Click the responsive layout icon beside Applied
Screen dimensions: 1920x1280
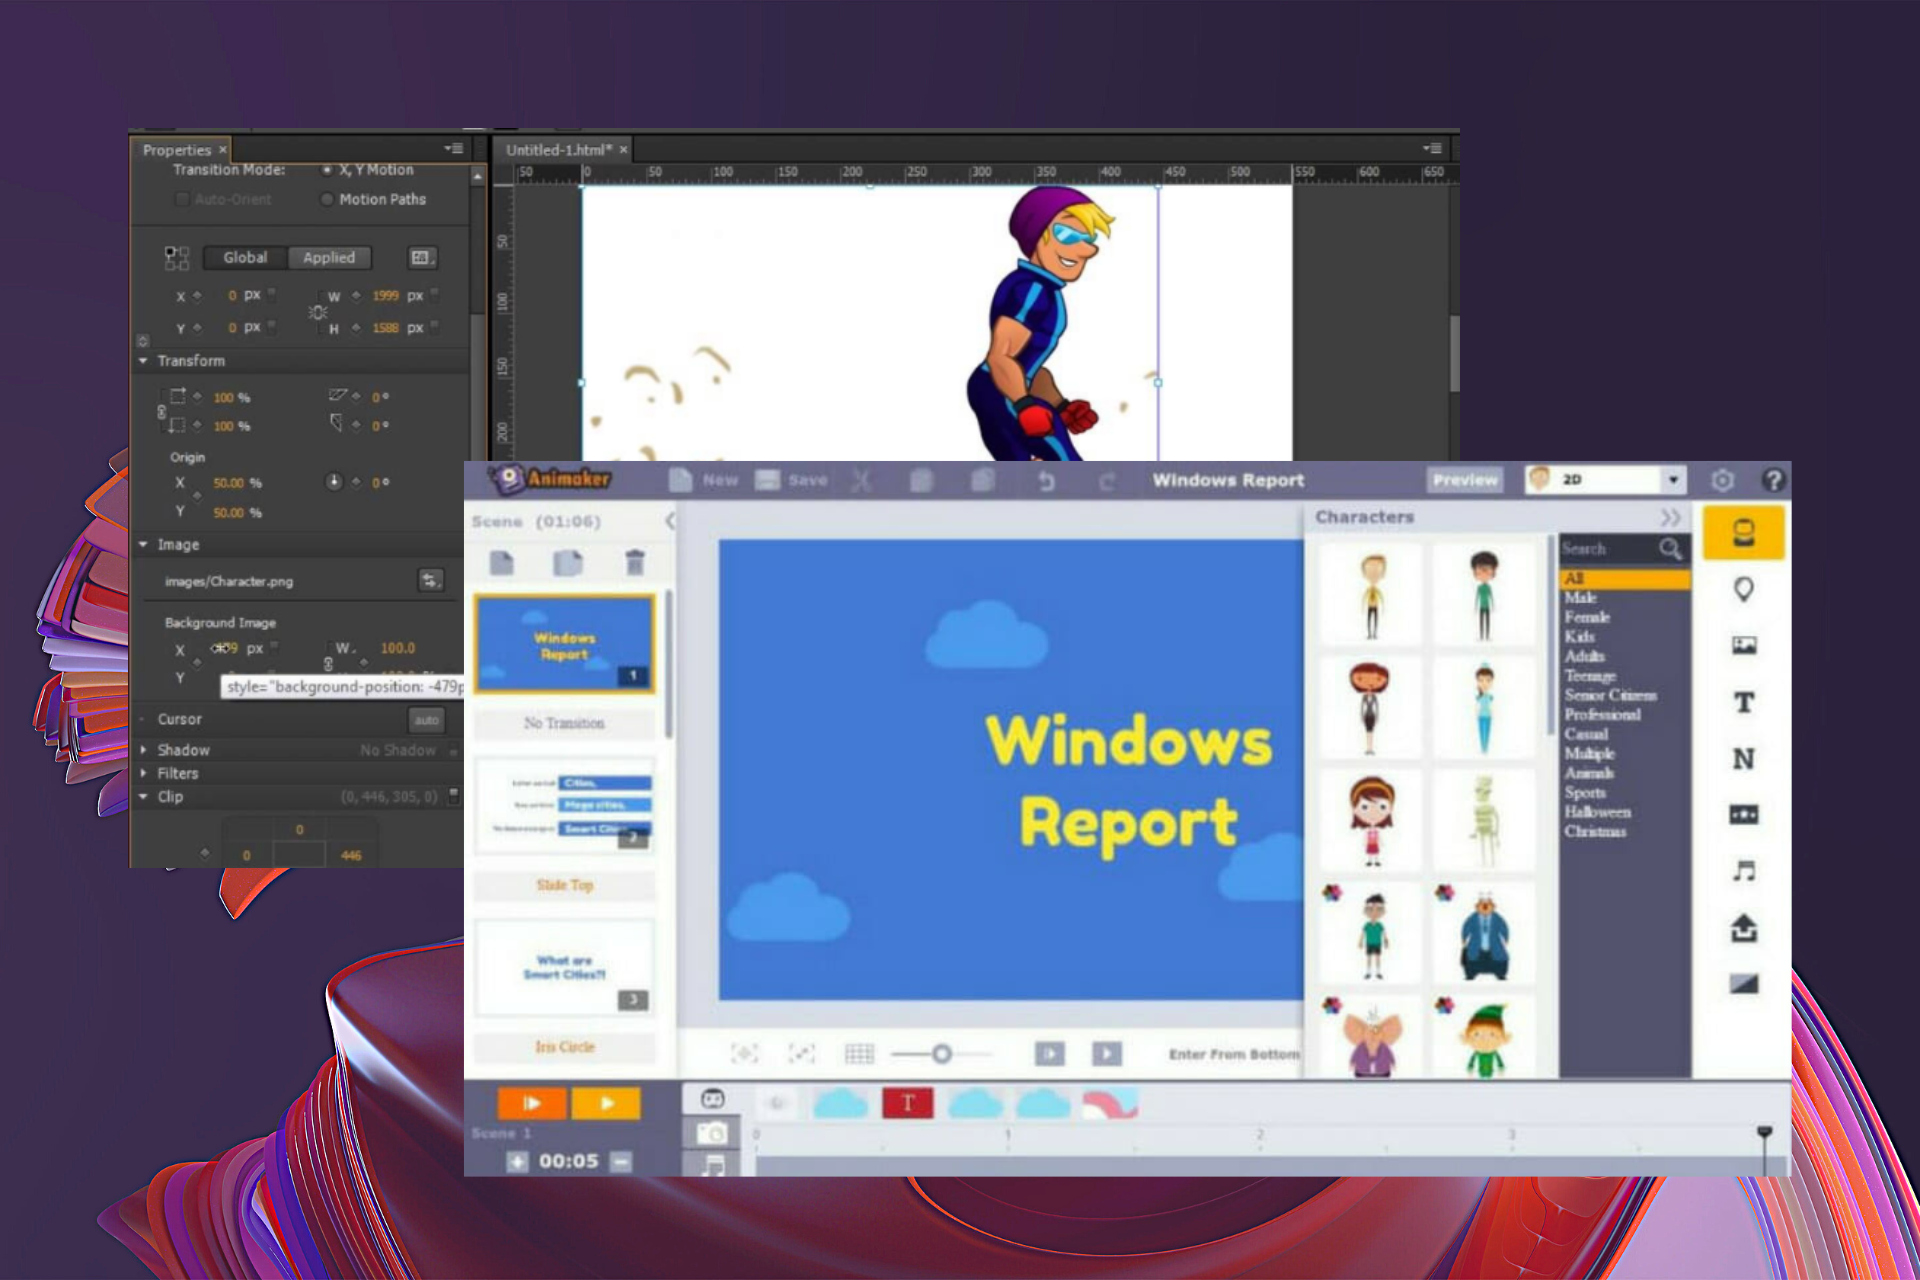tap(422, 258)
